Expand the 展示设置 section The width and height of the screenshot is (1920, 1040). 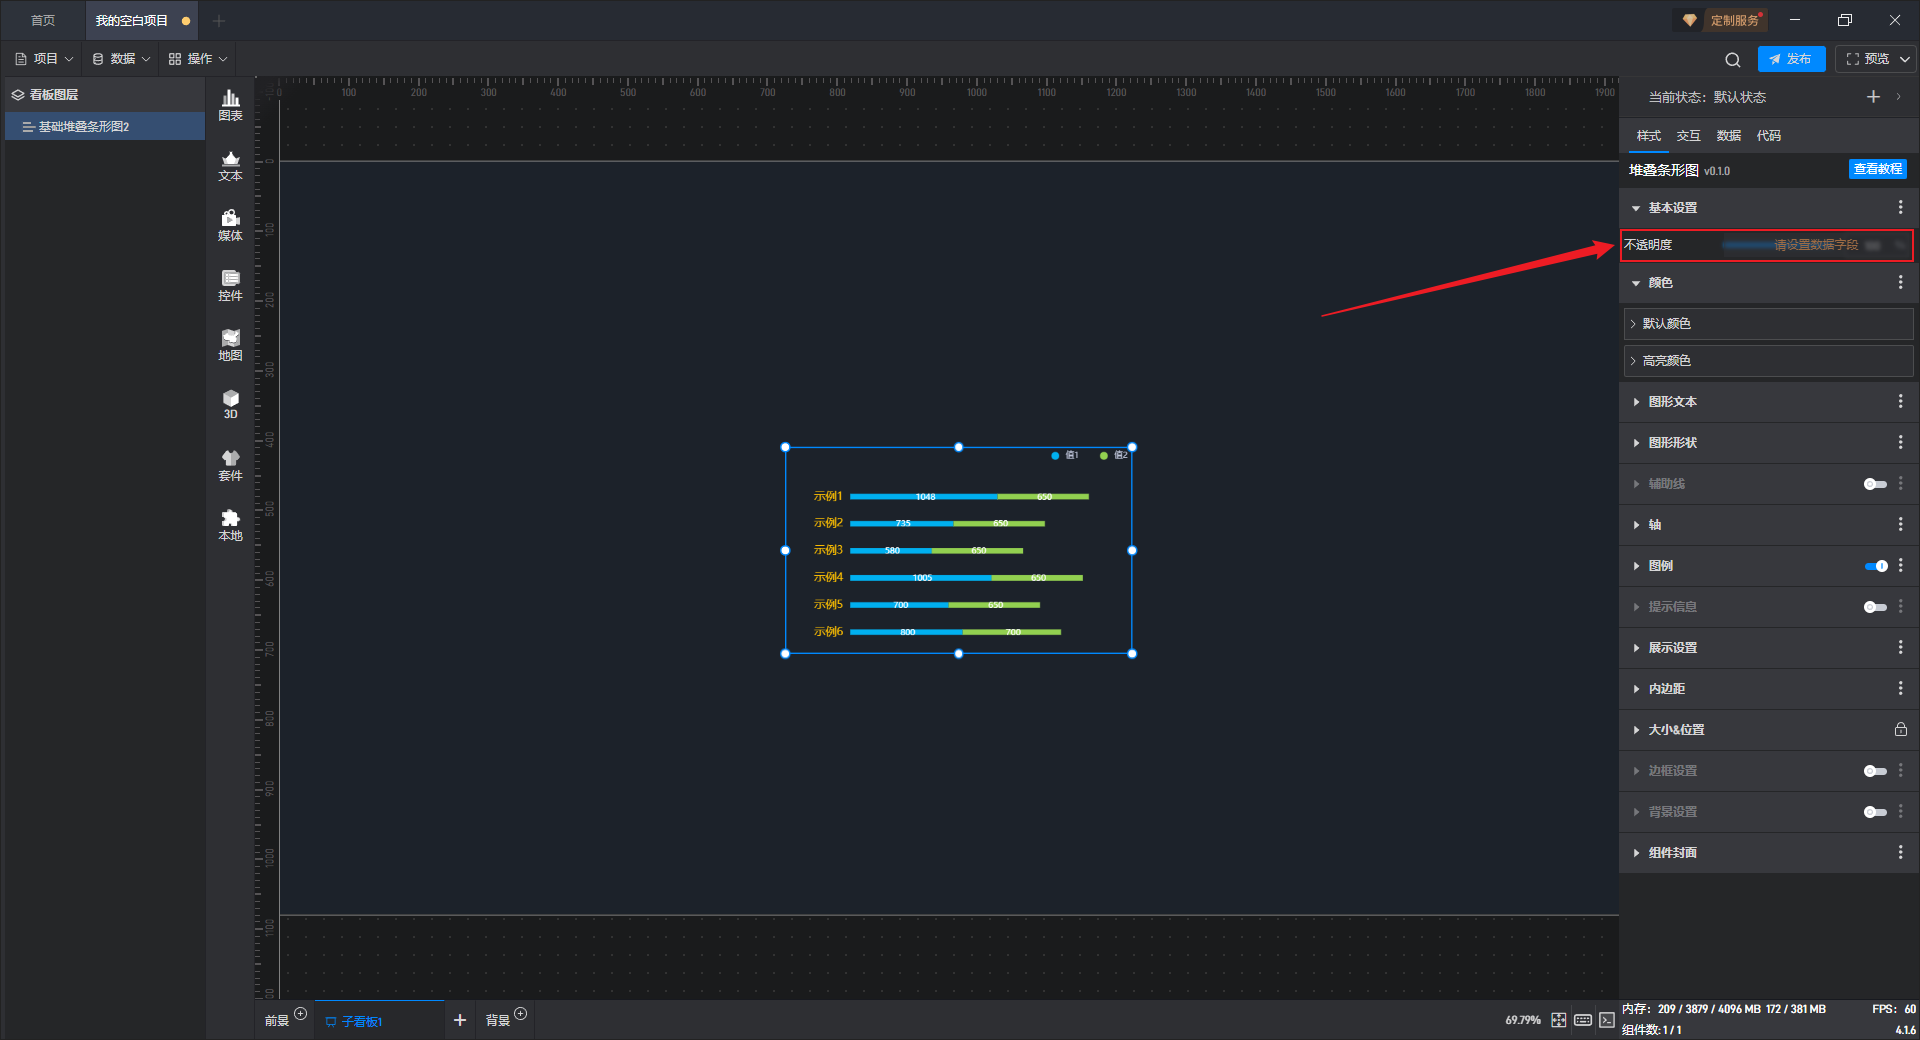(1636, 648)
